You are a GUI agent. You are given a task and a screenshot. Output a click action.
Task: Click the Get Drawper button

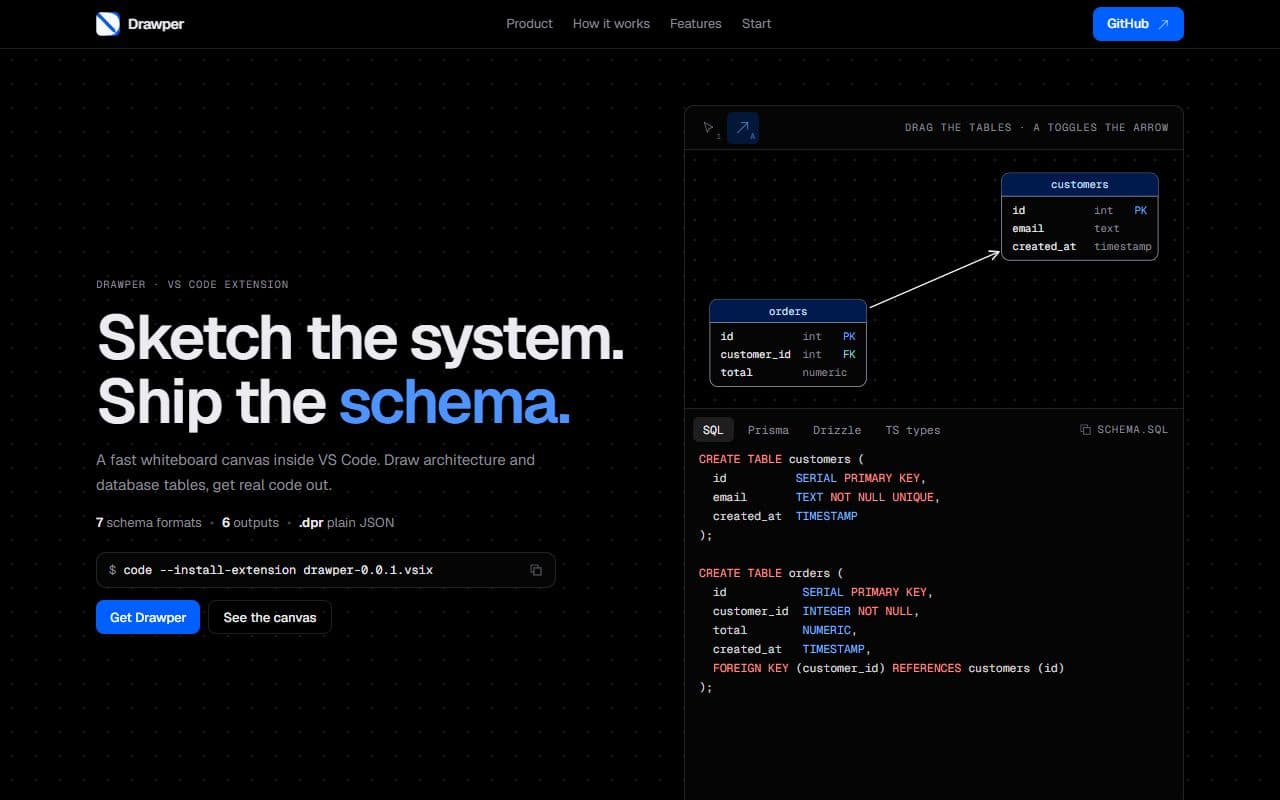pyautogui.click(x=148, y=617)
